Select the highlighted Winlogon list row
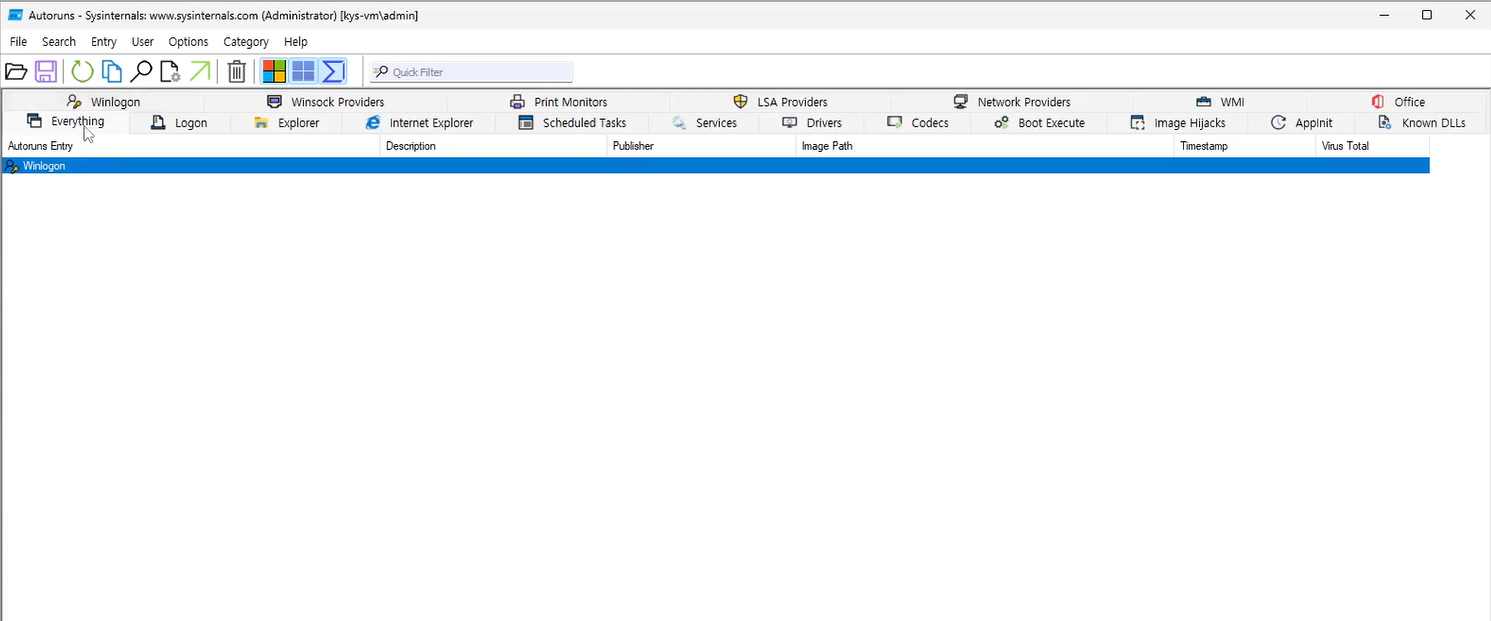The image size is (1491, 621). pyautogui.click(x=716, y=166)
